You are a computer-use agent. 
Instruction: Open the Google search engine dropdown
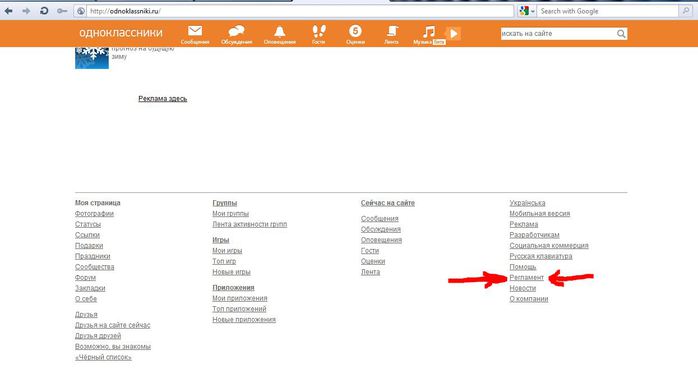pyautogui.click(x=527, y=11)
